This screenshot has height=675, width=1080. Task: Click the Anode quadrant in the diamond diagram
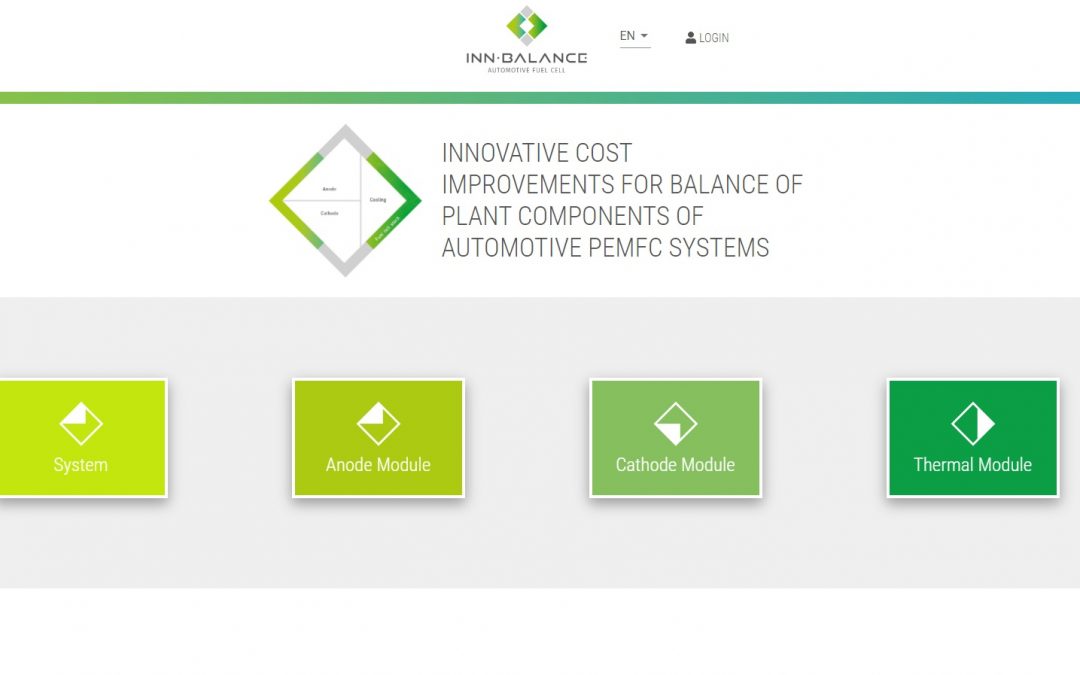[x=329, y=189]
